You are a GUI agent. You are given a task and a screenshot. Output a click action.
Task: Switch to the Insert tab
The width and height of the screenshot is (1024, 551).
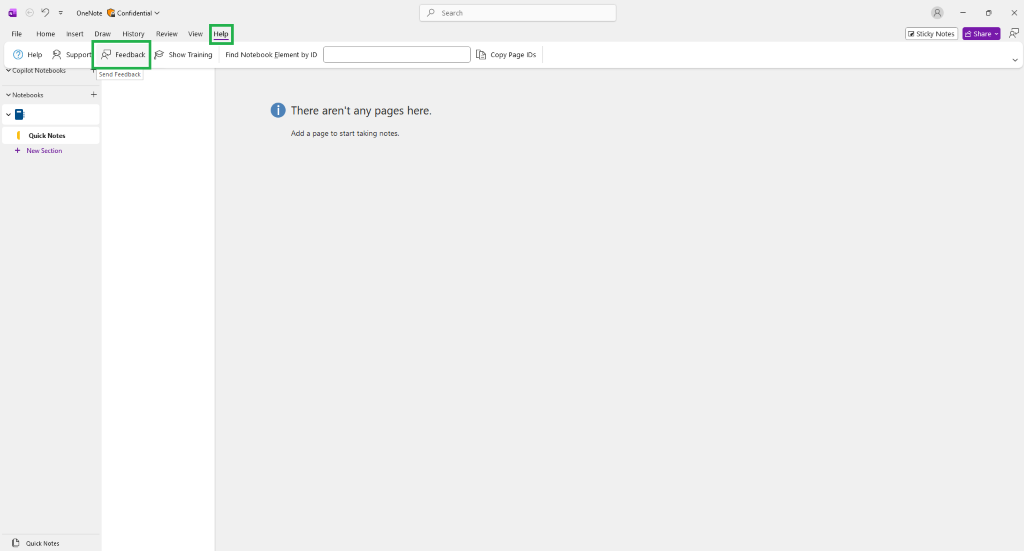(x=74, y=34)
